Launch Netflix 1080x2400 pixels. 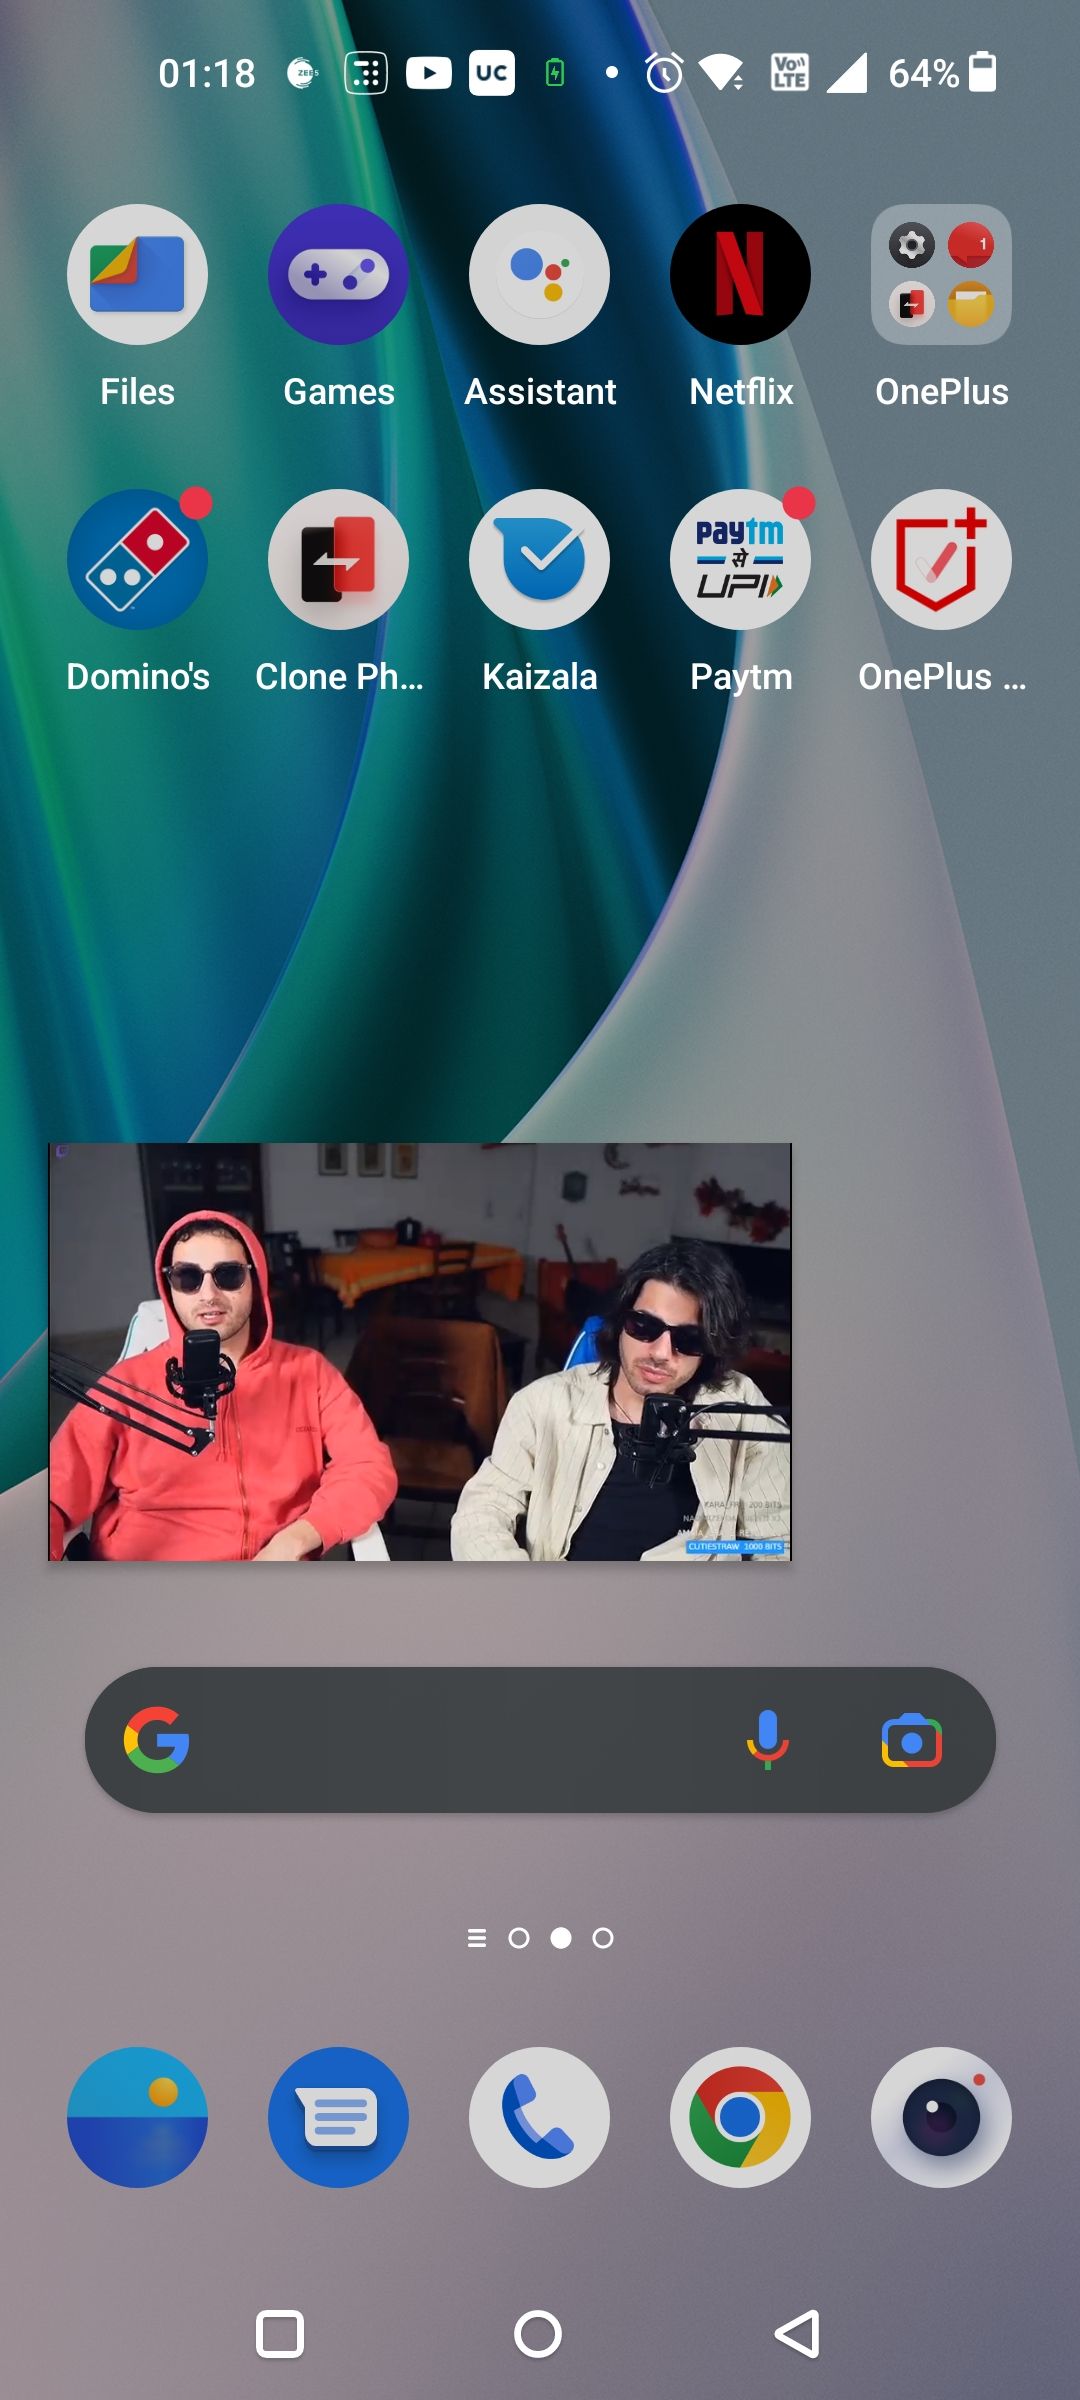tap(740, 275)
